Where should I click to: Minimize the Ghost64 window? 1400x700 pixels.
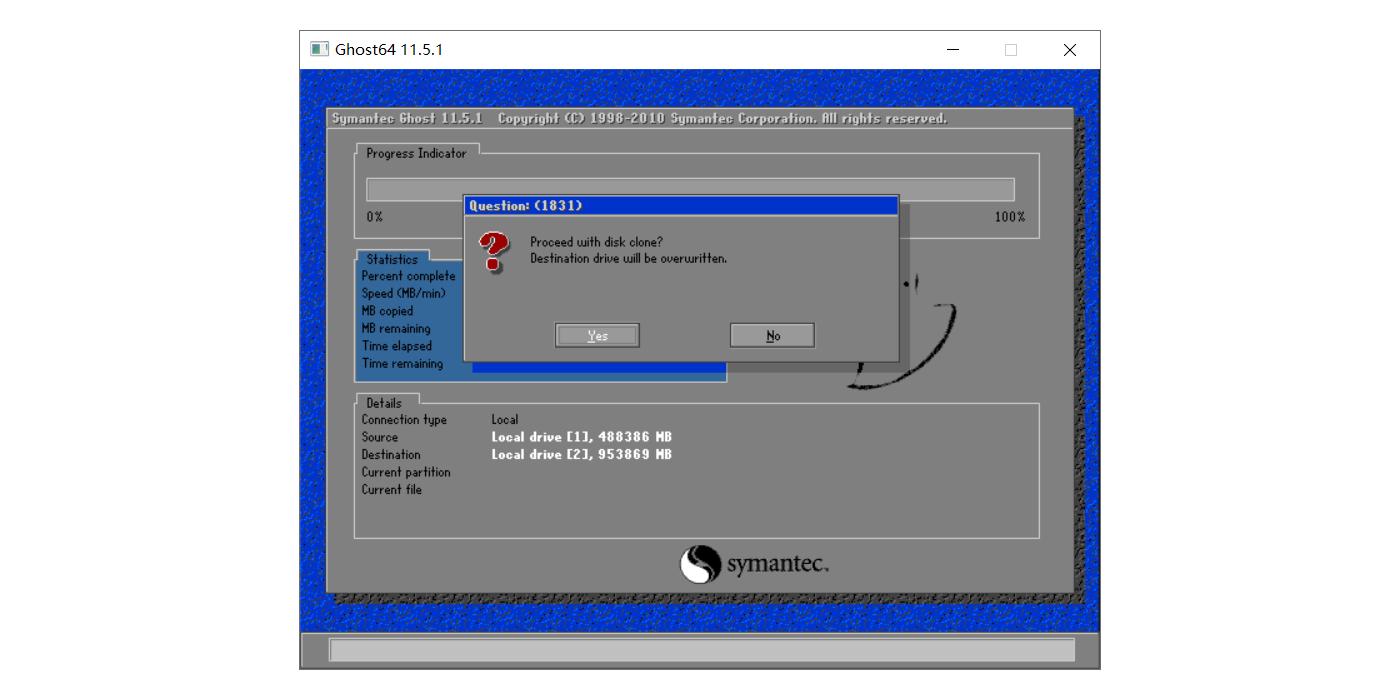(953, 50)
